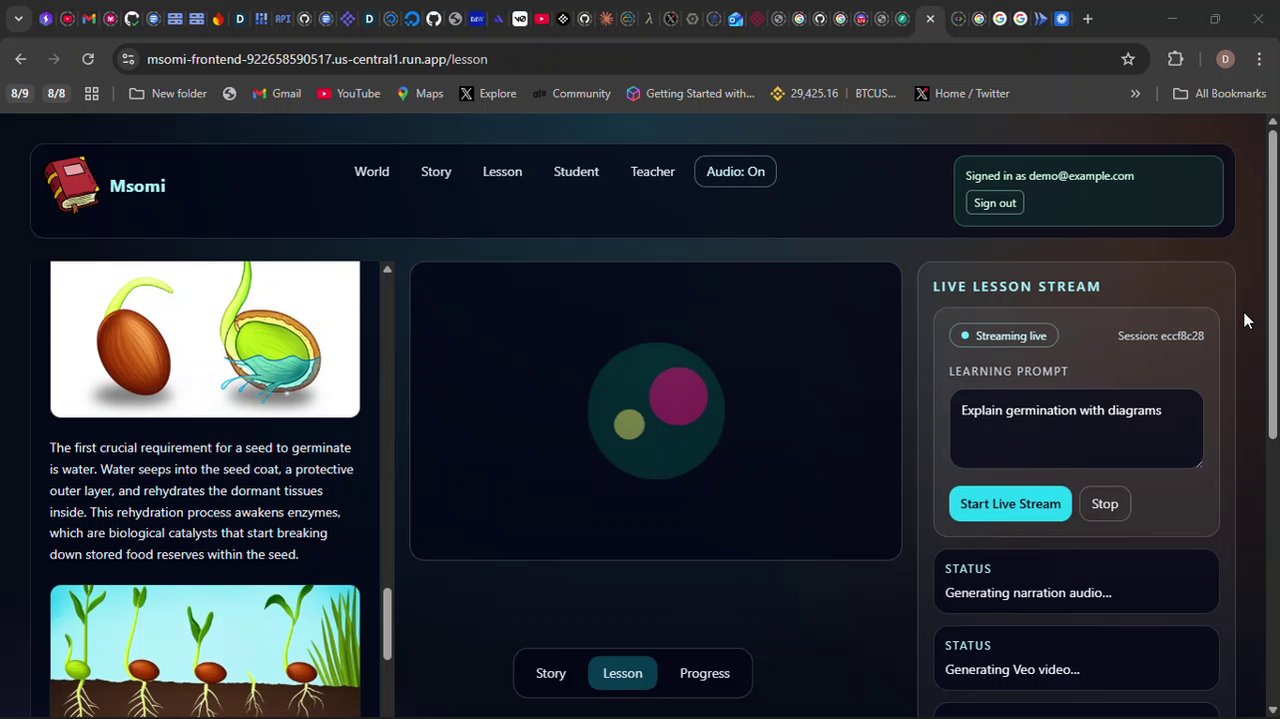The height and width of the screenshot is (719, 1280).
Task: Reload the current page
Action: click(x=88, y=59)
